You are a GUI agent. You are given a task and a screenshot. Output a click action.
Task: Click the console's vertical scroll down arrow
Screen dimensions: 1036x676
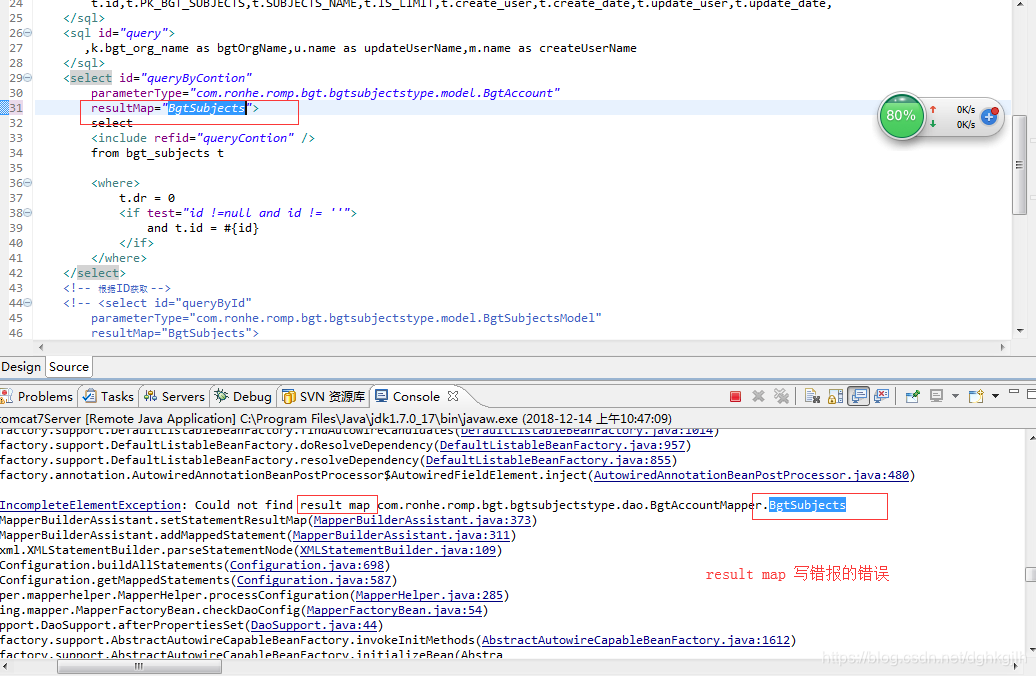[1030, 651]
